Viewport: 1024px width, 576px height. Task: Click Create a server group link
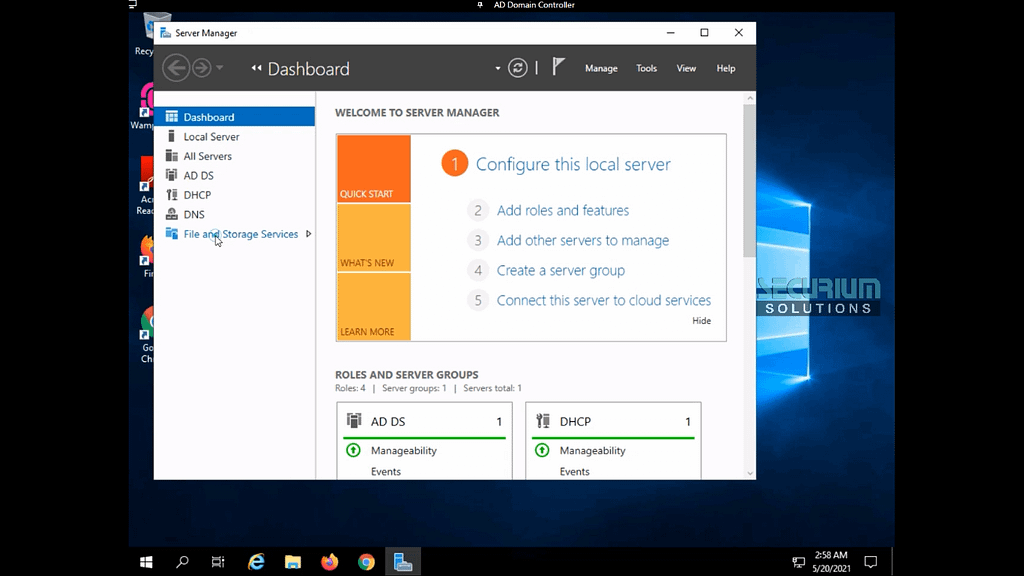click(x=560, y=270)
